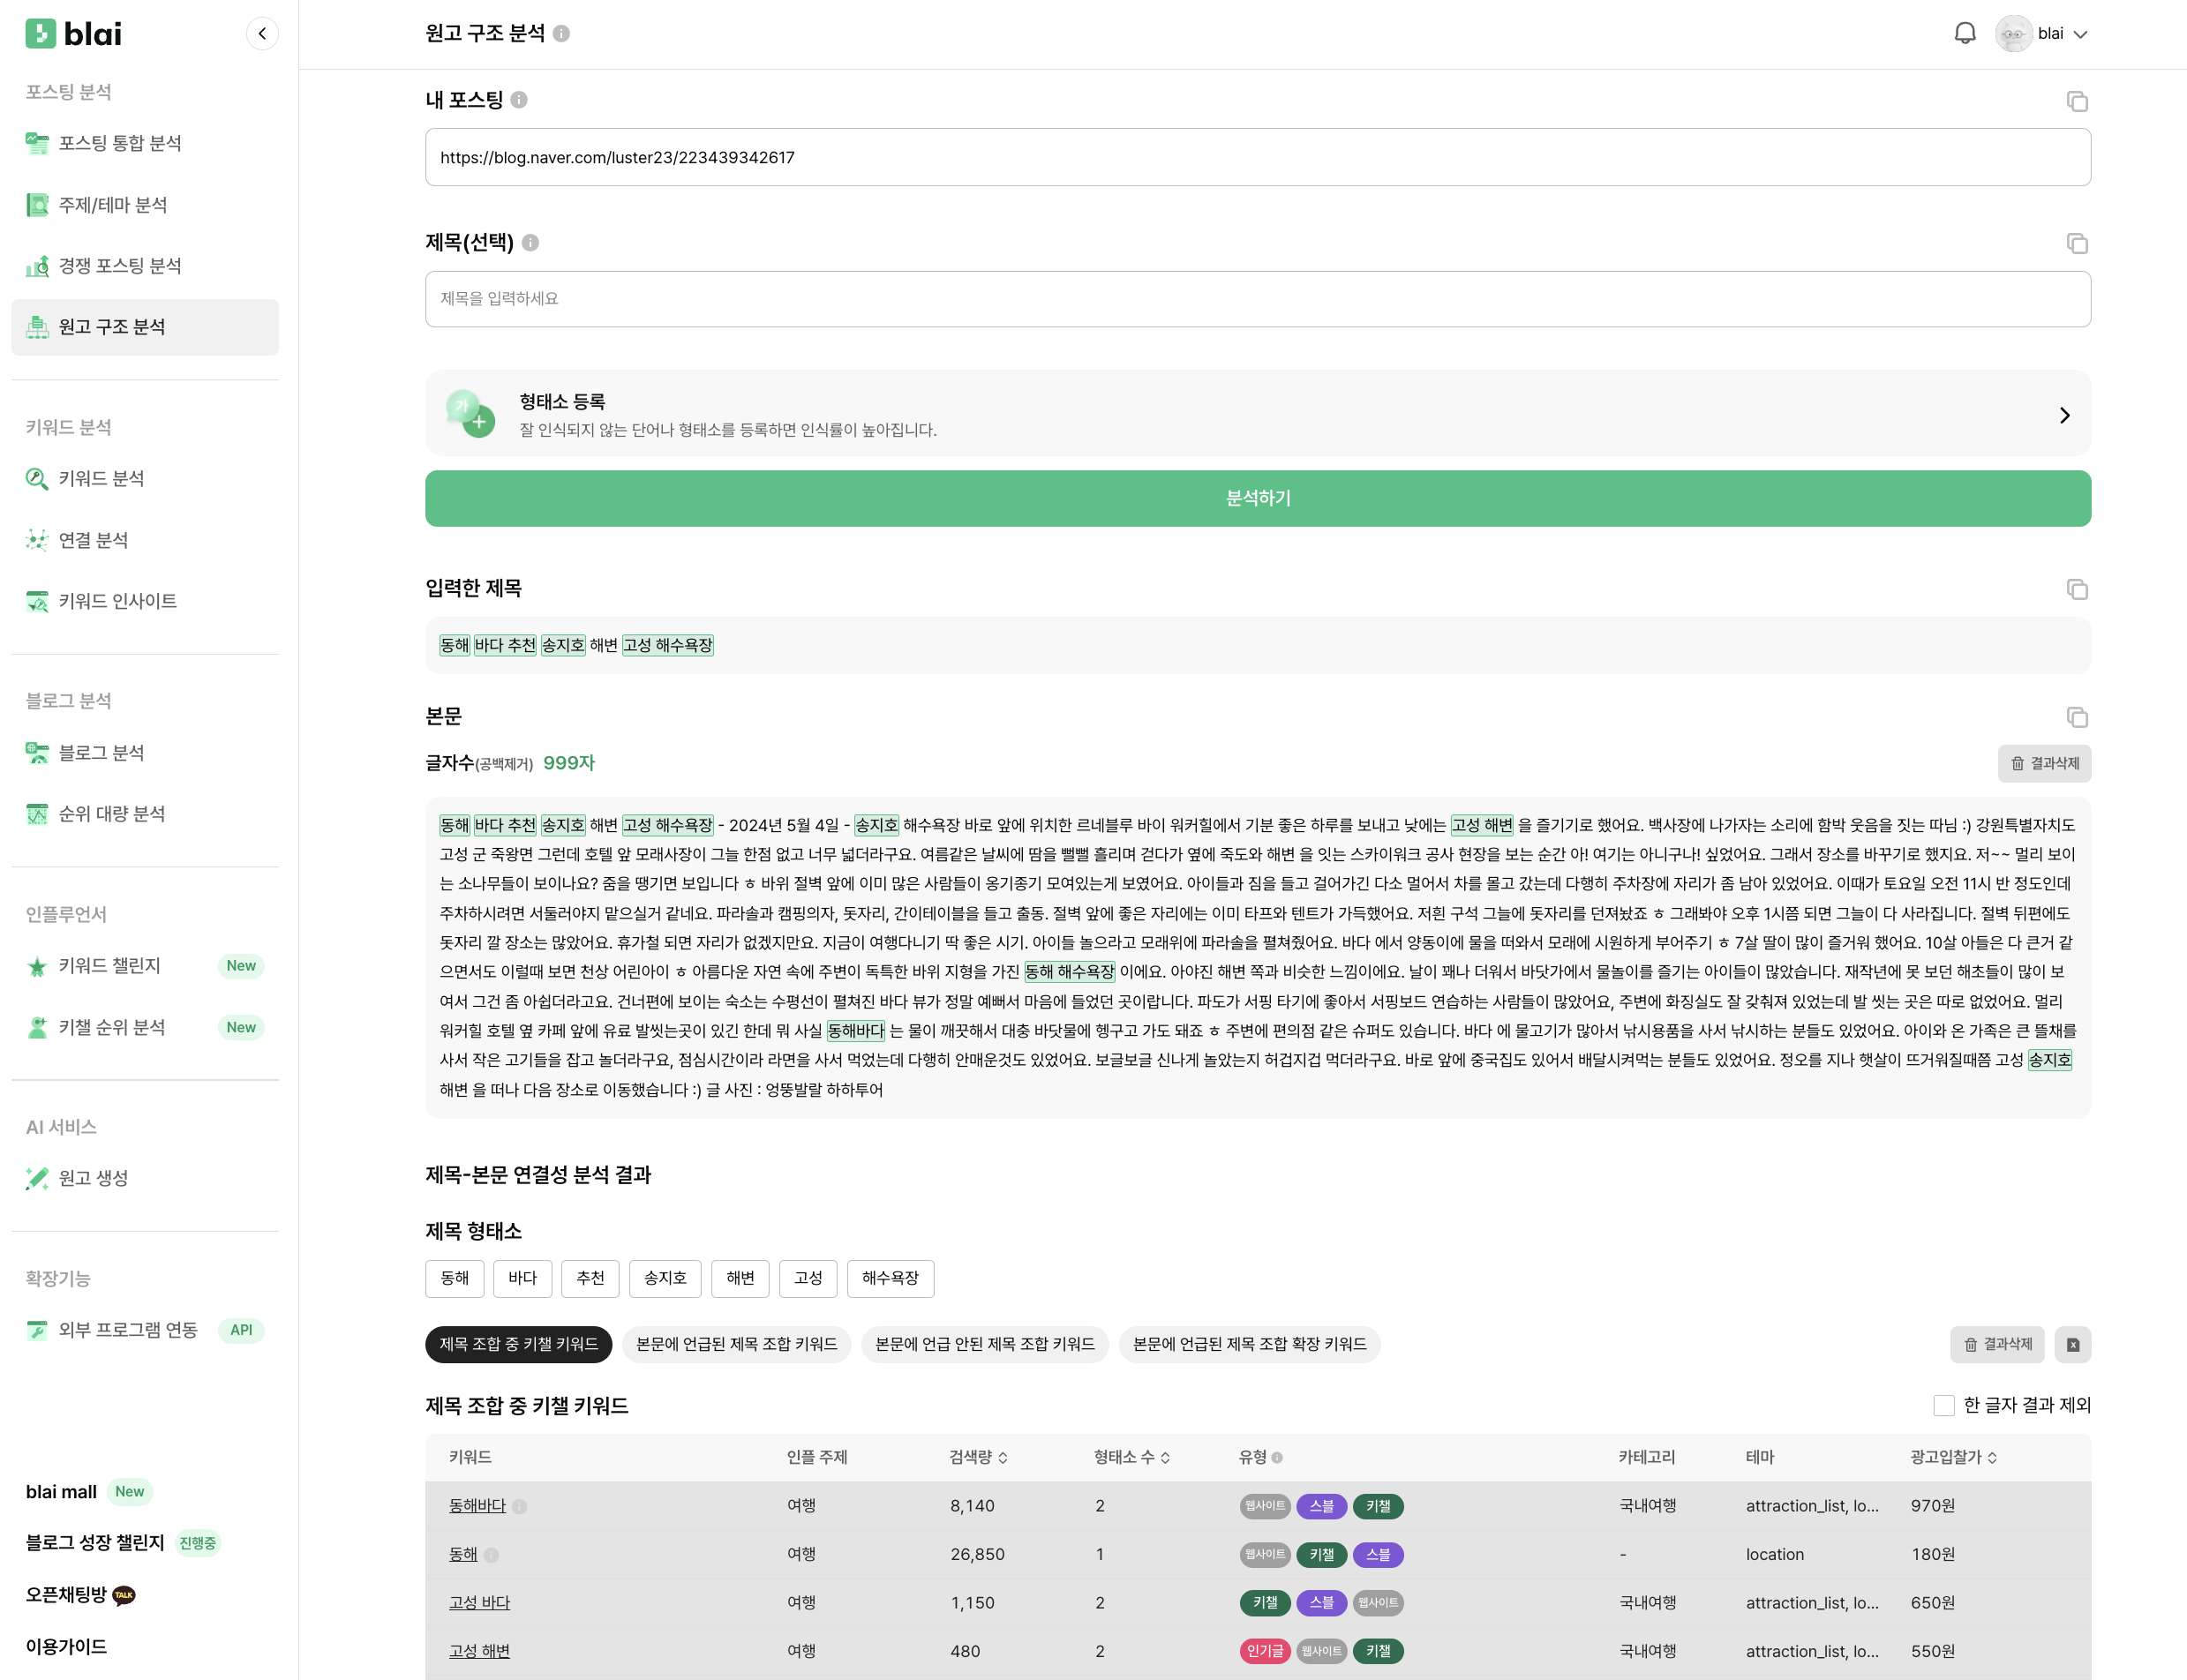Image resolution: width=2187 pixels, height=1680 pixels.
Task: Toggle the 동해 morpheme chip
Action: (454, 1278)
